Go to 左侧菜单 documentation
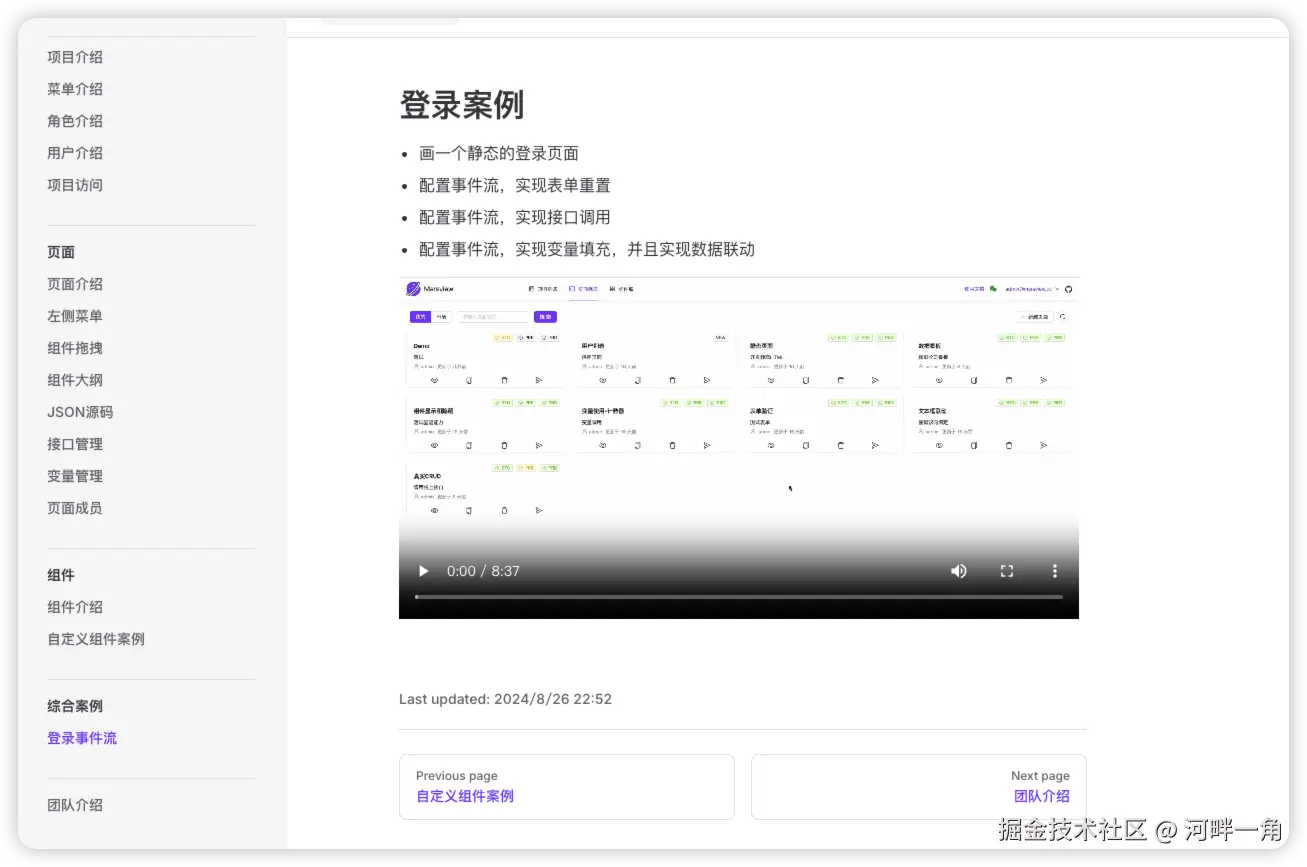1307x867 pixels. [x=75, y=316]
